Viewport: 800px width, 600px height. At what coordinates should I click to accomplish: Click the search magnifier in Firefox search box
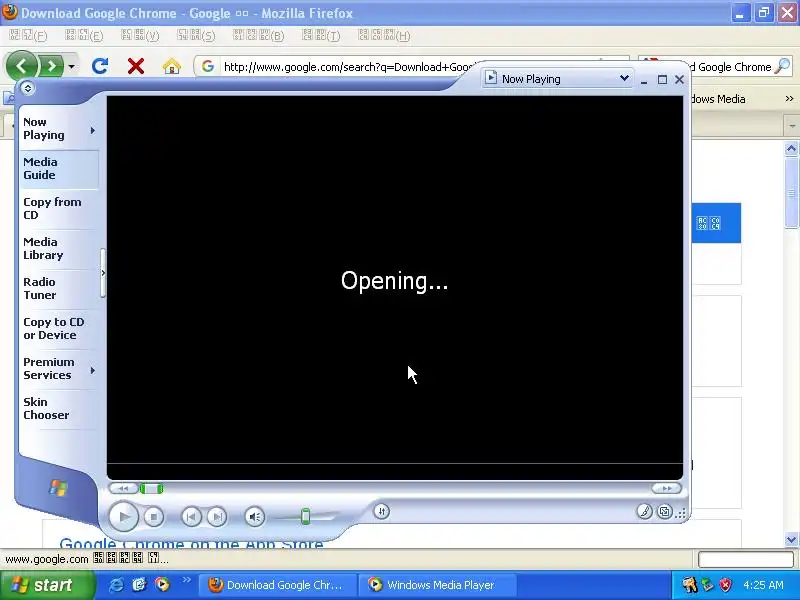click(783, 66)
